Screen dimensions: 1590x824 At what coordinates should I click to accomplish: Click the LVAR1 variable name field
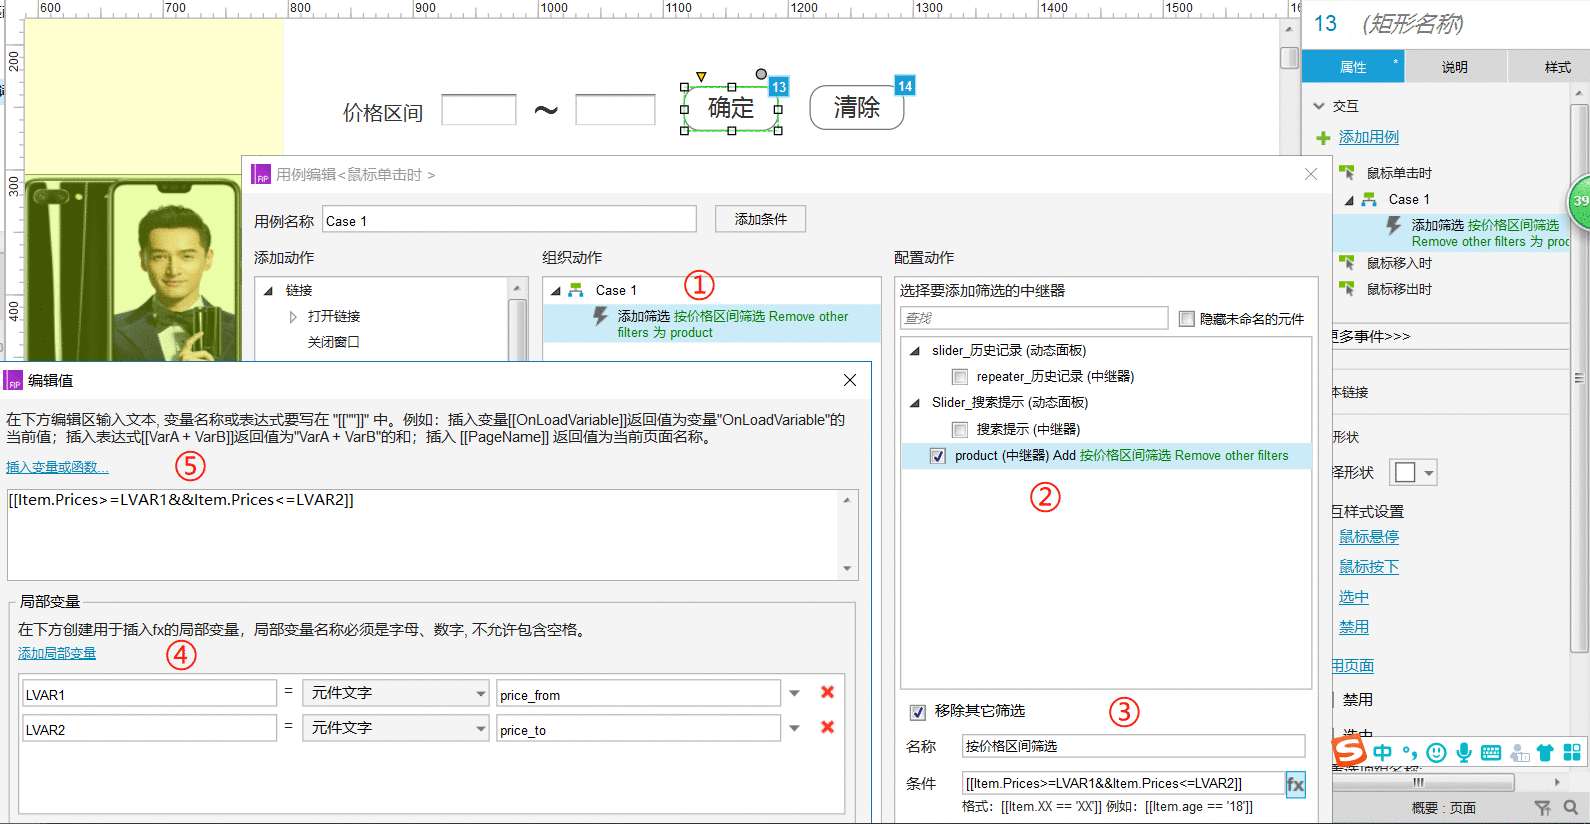(x=148, y=694)
